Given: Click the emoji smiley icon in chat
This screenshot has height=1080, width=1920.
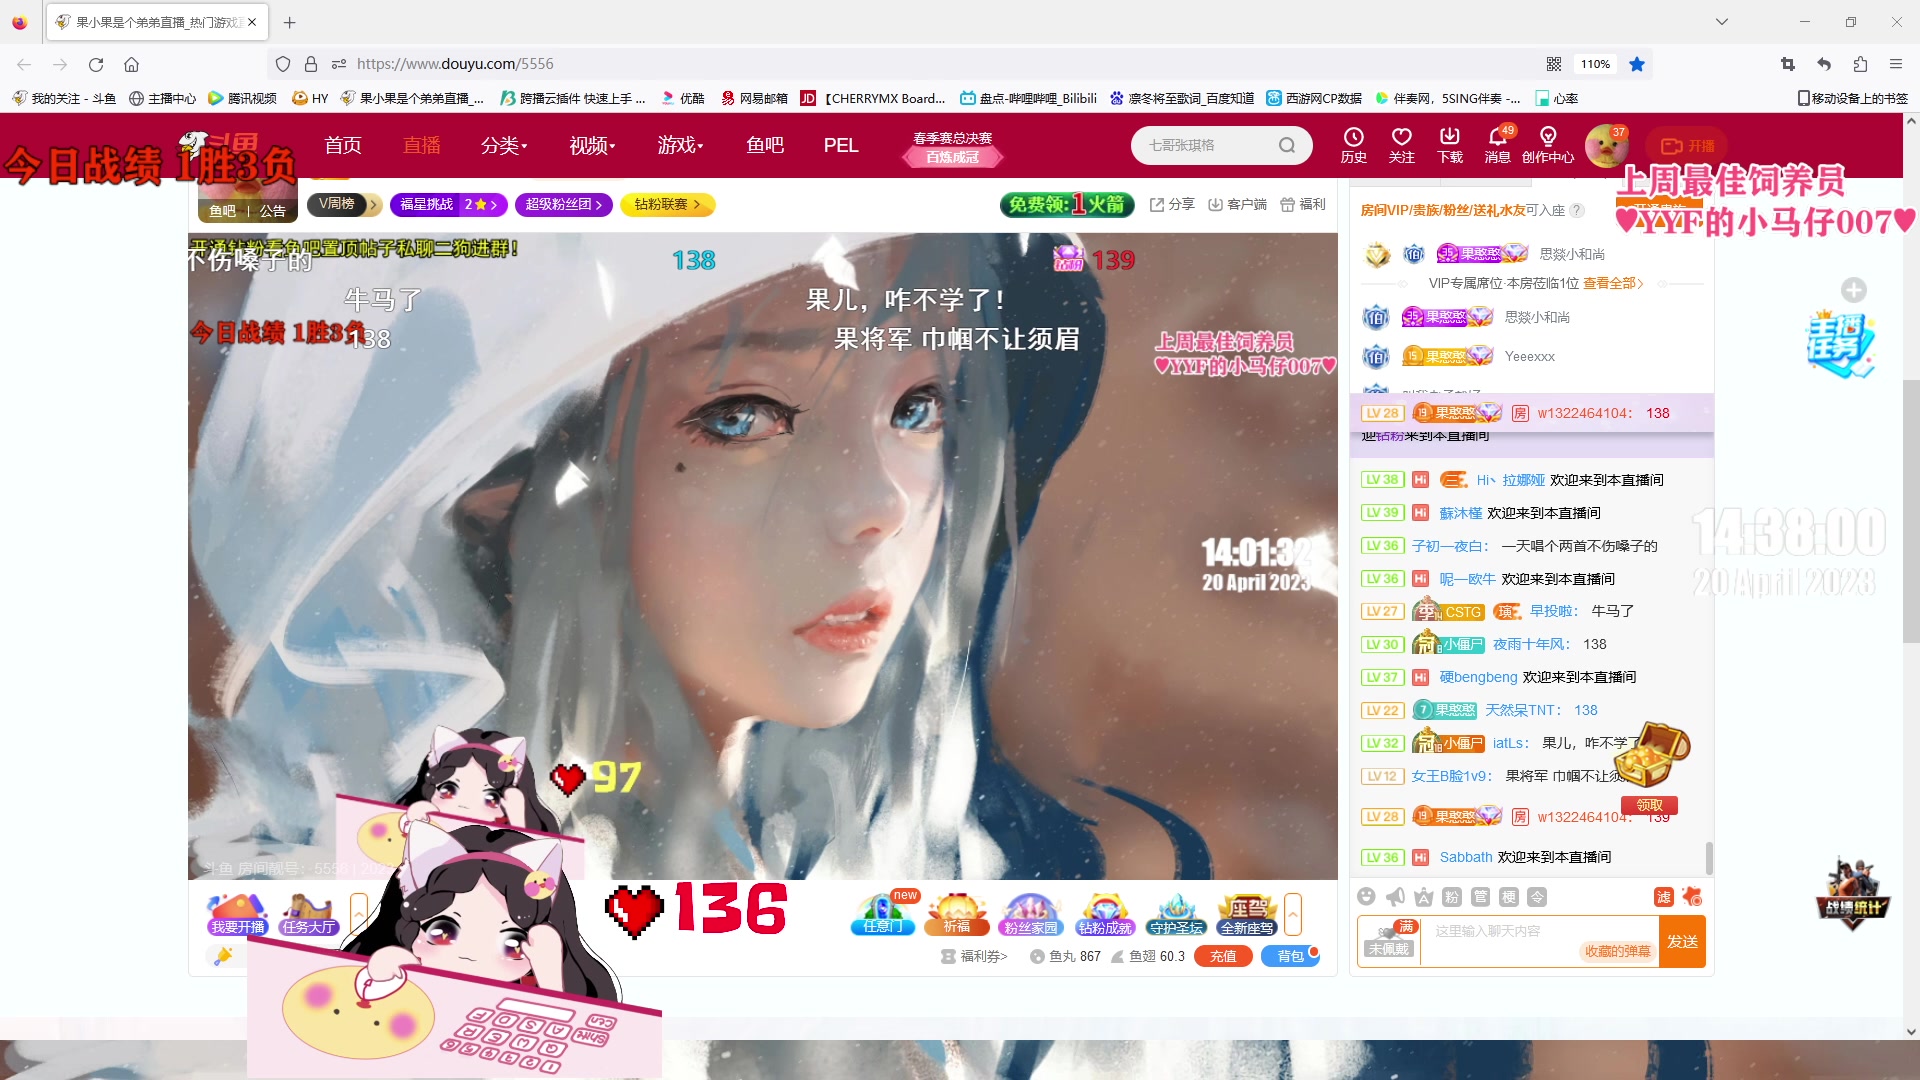Looking at the screenshot, I should point(1366,897).
